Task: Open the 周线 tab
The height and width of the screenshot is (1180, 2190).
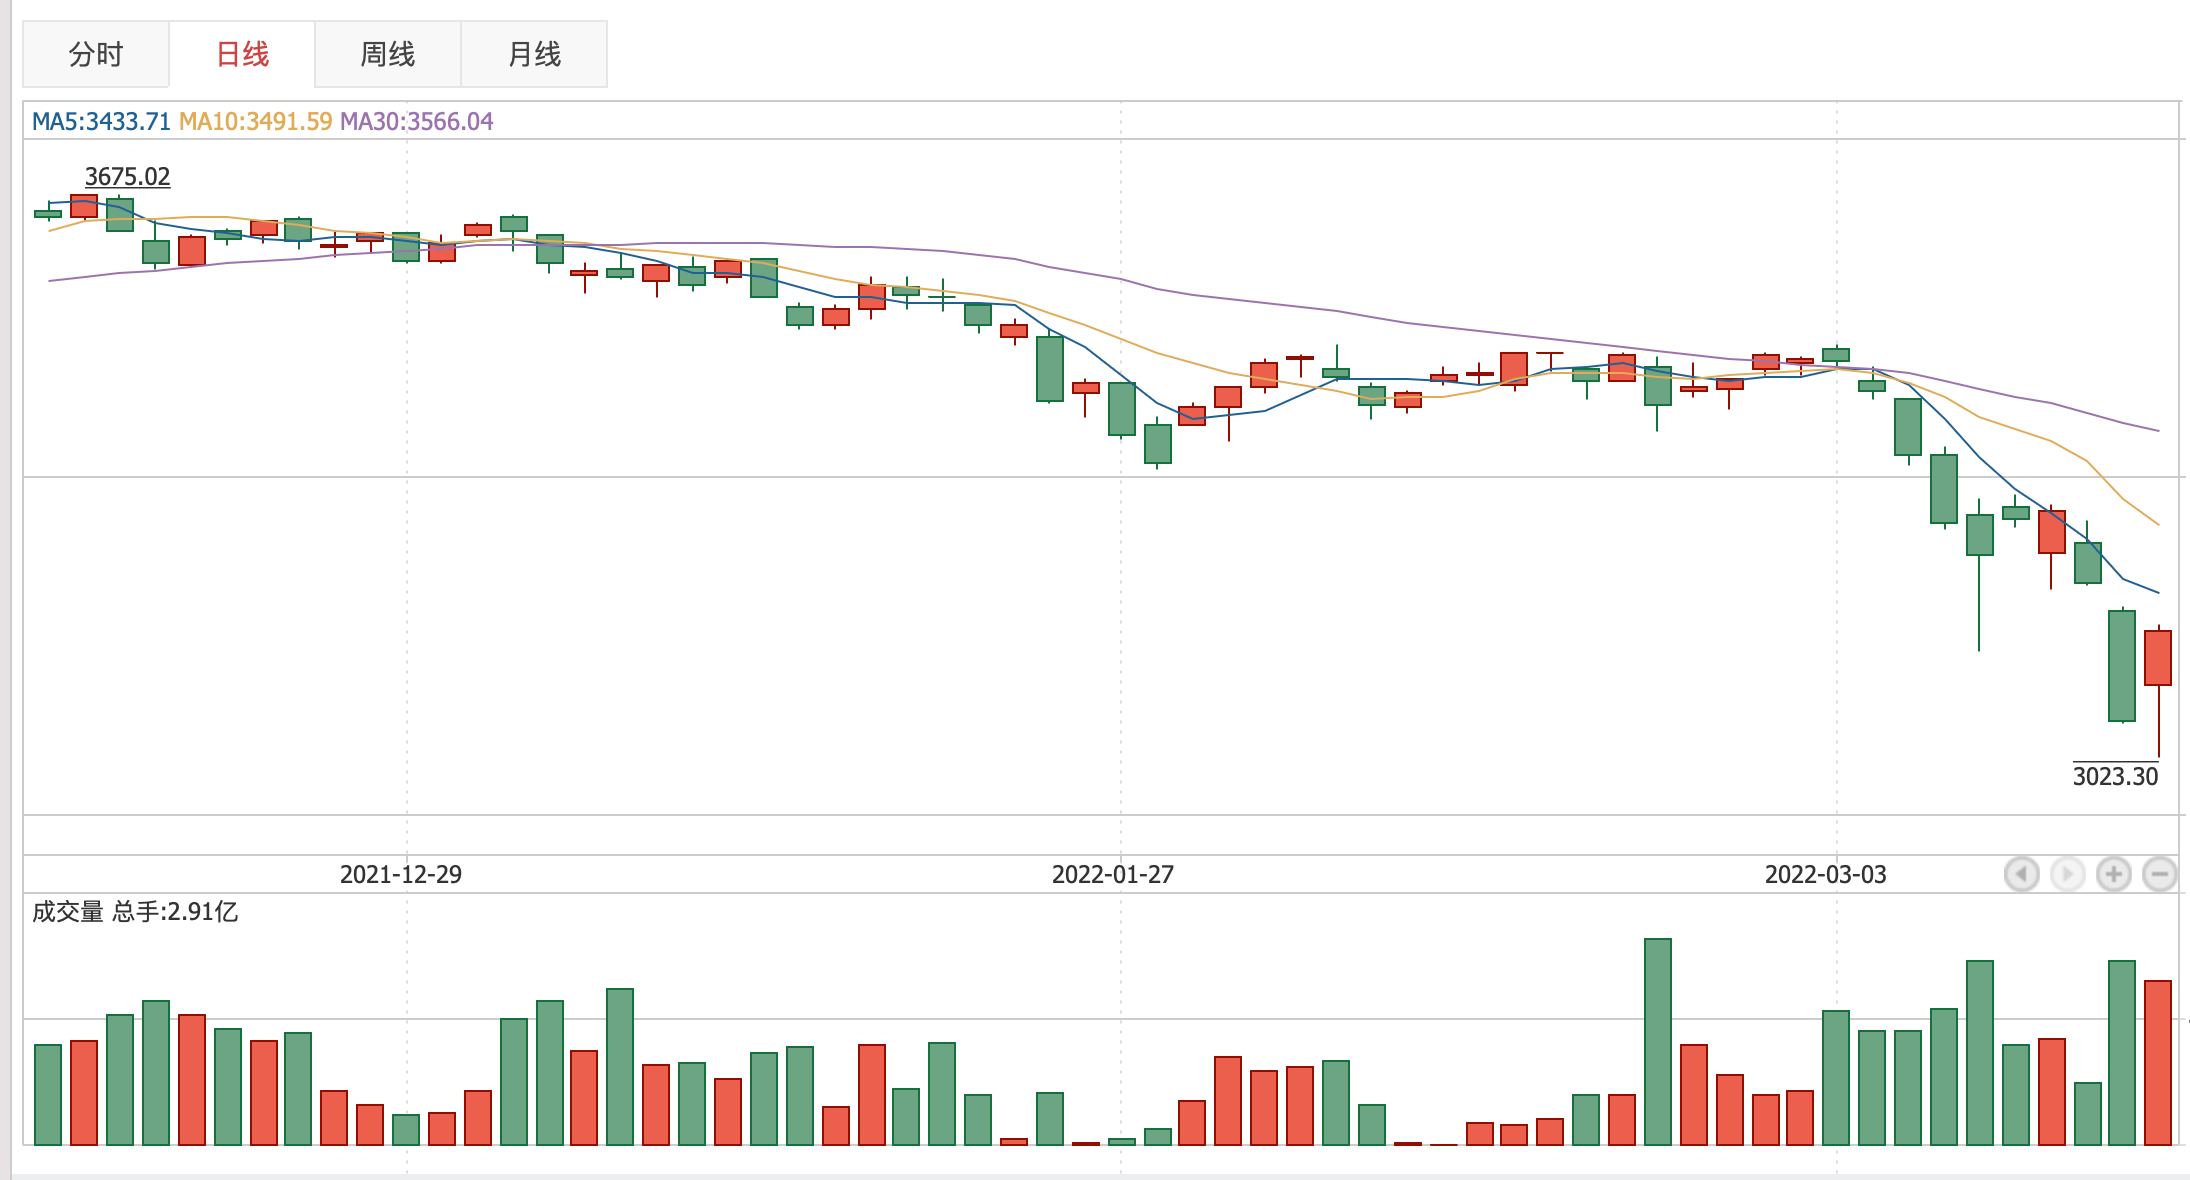Action: click(388, 54)
